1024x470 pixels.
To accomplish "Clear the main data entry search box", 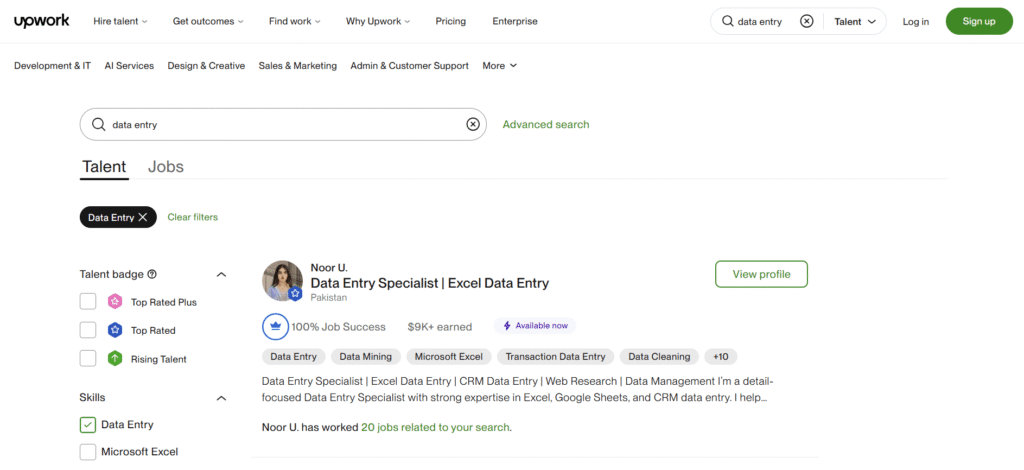I will point(473,124).
